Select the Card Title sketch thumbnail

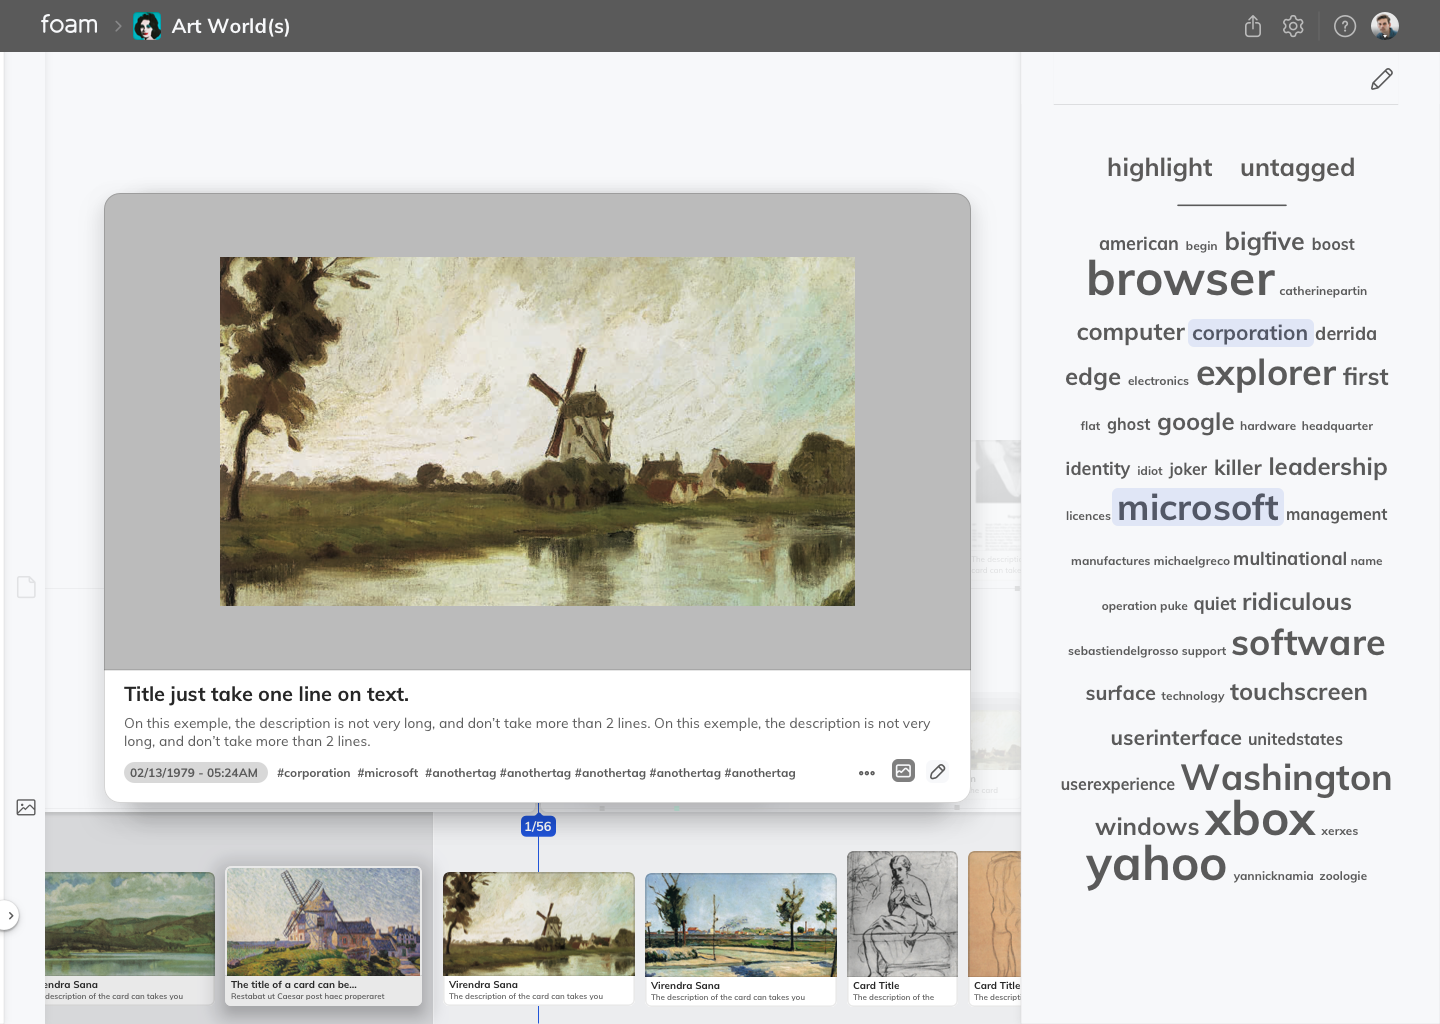click(902, 928)
